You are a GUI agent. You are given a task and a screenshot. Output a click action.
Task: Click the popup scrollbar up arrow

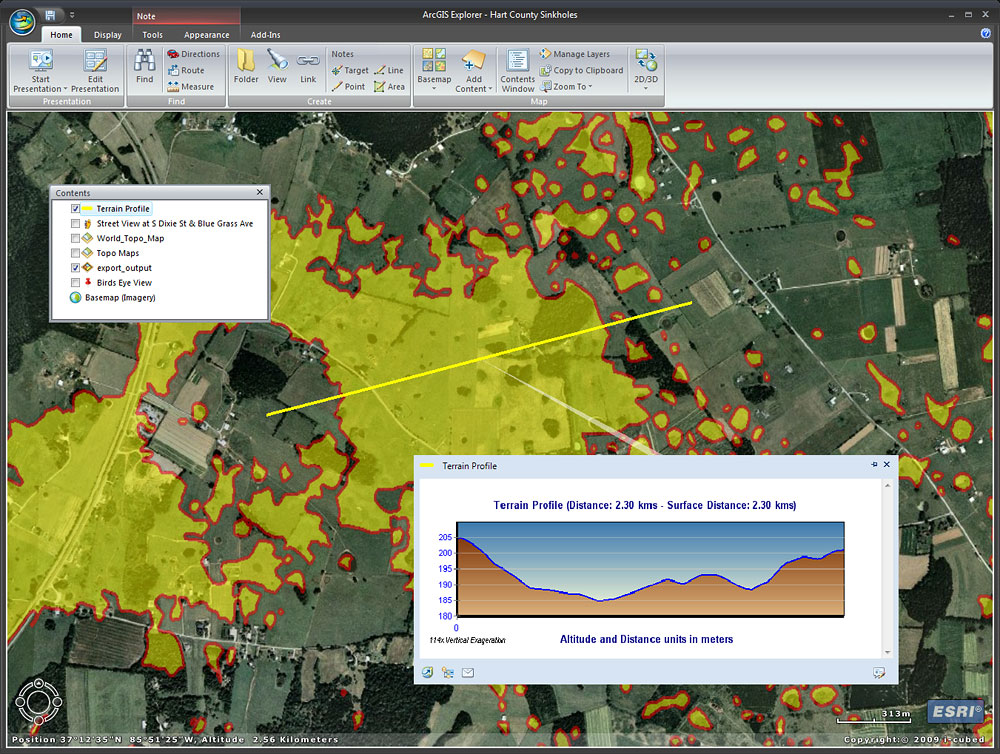tap(887, 486)
